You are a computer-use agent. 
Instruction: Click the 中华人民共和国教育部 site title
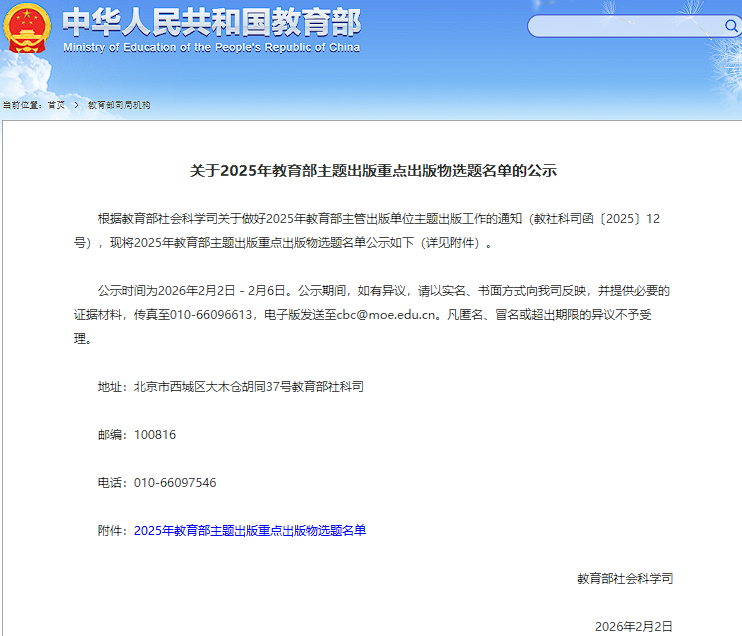click(x=211, y=21)
